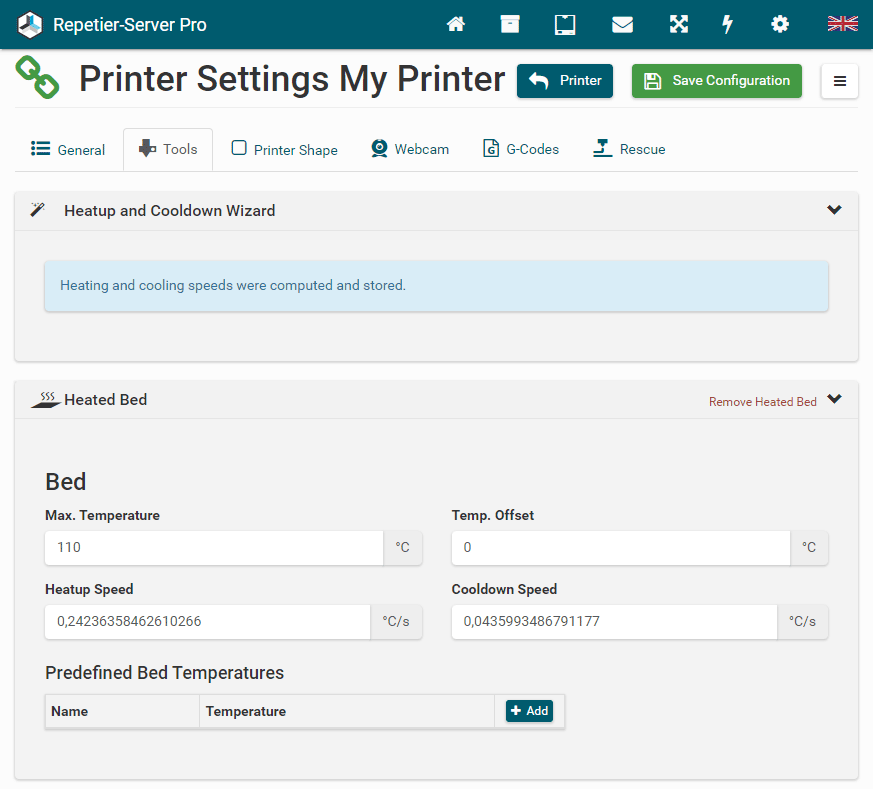Click the UK flag language icon
The height and width of the screenshot is (789, 873).
842,24
